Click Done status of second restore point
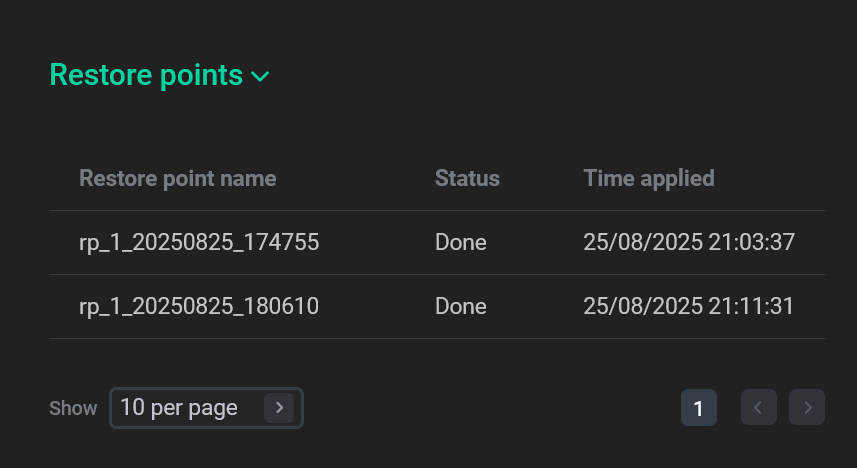 461,306
